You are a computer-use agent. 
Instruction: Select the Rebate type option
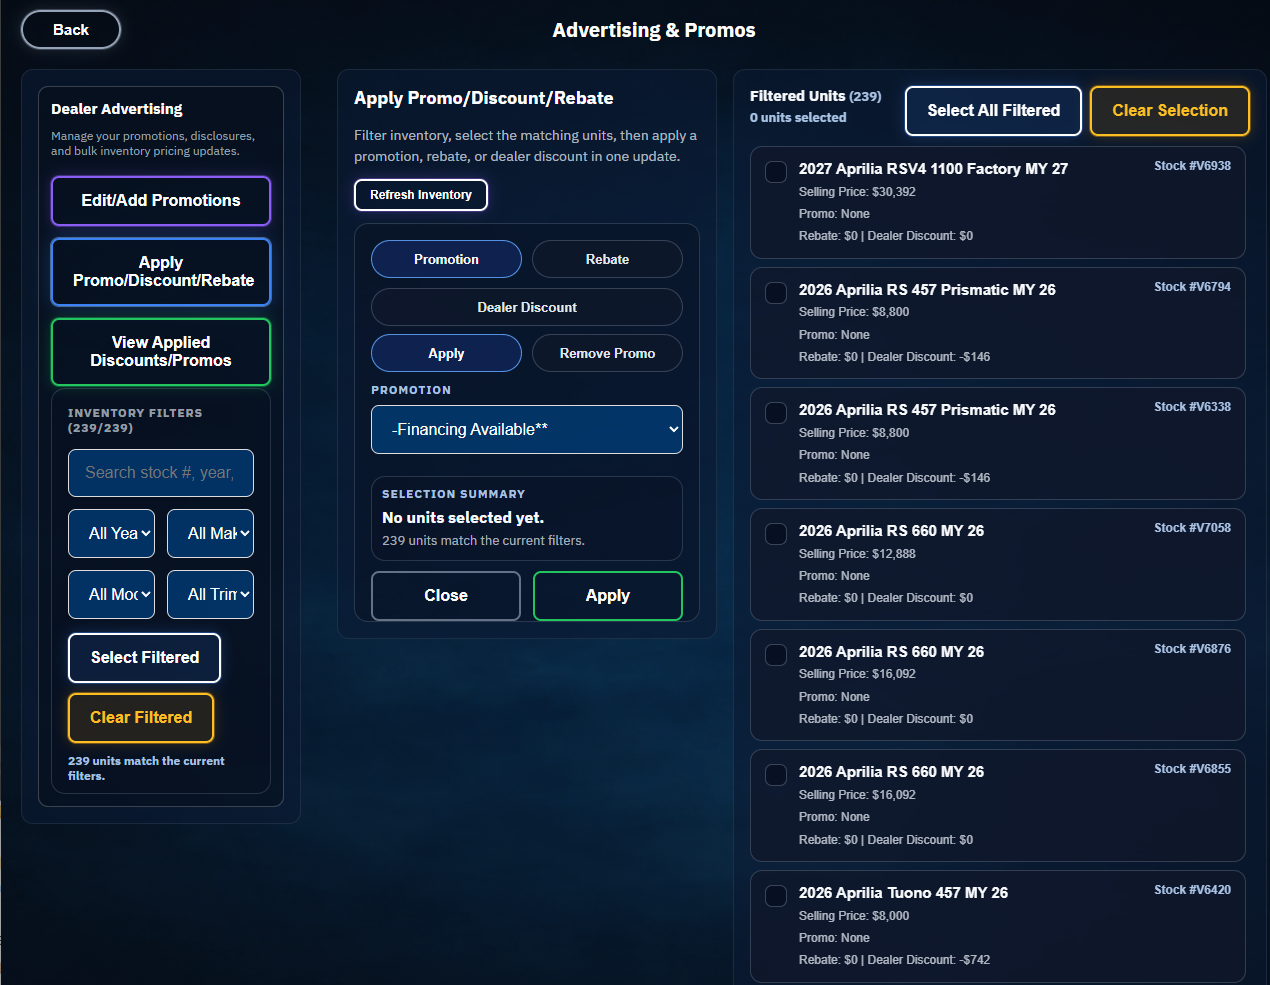point(607,259)
